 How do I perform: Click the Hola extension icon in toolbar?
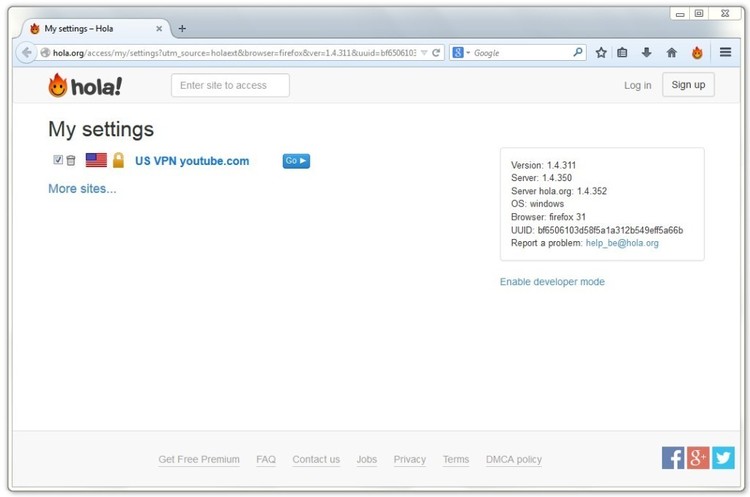pos(697,53)
